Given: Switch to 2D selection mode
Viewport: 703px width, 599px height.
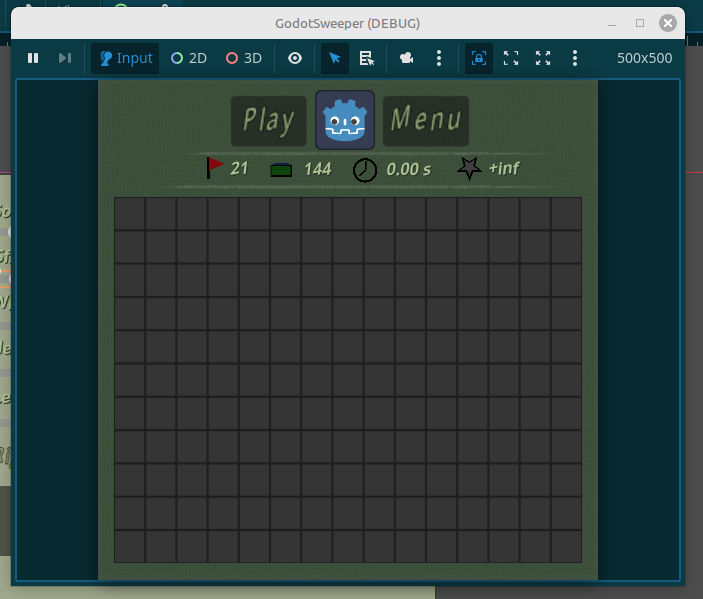Looking at the screenshot, I should (189, 58).
